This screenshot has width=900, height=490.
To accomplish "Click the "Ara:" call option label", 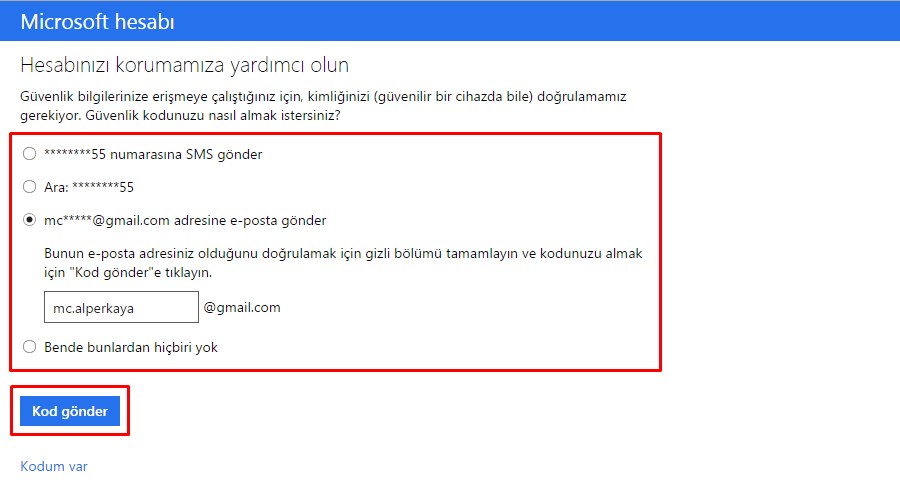I will [58, 187].
